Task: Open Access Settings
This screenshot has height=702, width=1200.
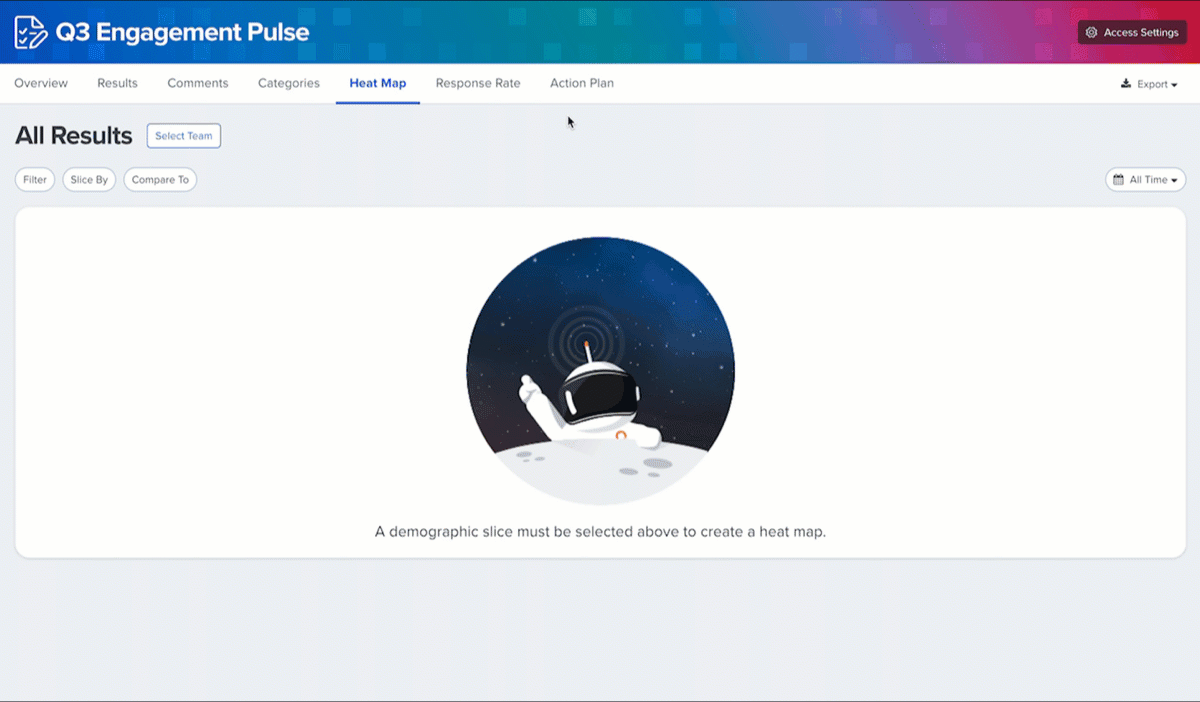Action: (1132, 33)
